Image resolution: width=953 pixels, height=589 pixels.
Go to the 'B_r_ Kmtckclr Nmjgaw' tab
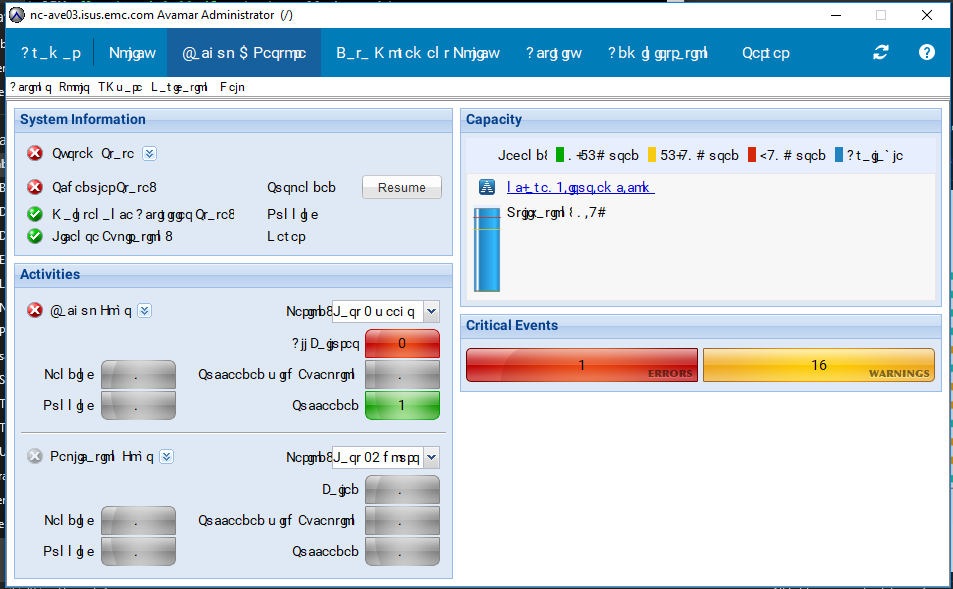418,53
